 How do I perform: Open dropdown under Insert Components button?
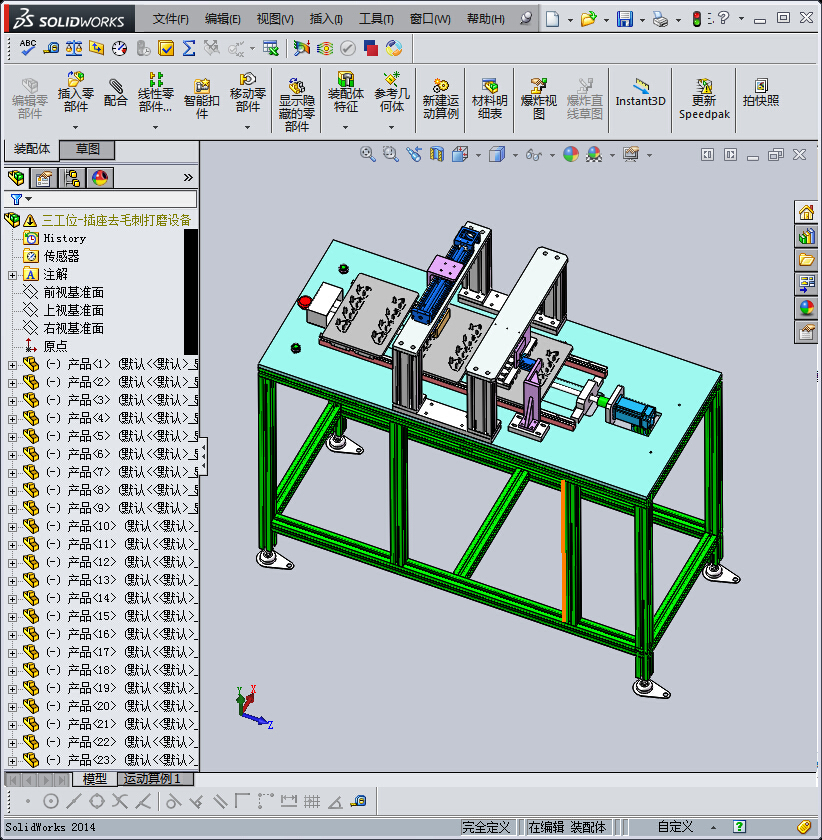click(76, 128)
